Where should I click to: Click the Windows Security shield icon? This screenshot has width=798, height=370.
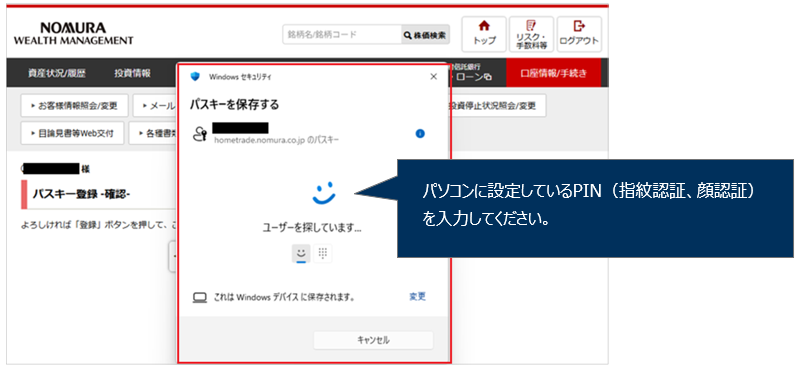pyautogui.click(x=195, y=77)
